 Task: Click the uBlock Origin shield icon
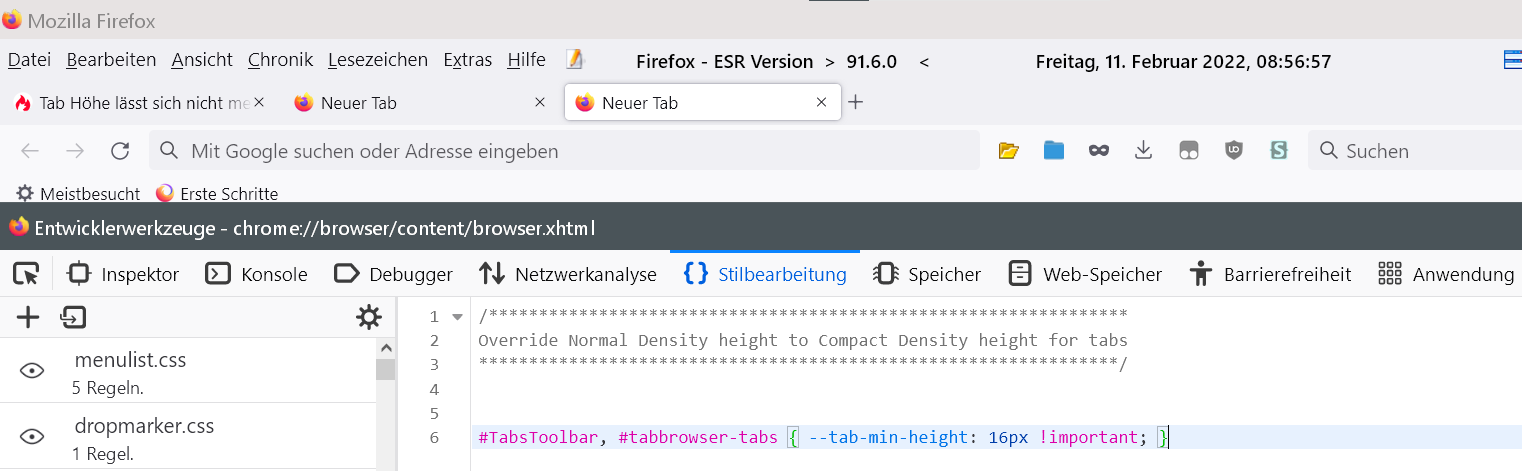click(1234, 151)
